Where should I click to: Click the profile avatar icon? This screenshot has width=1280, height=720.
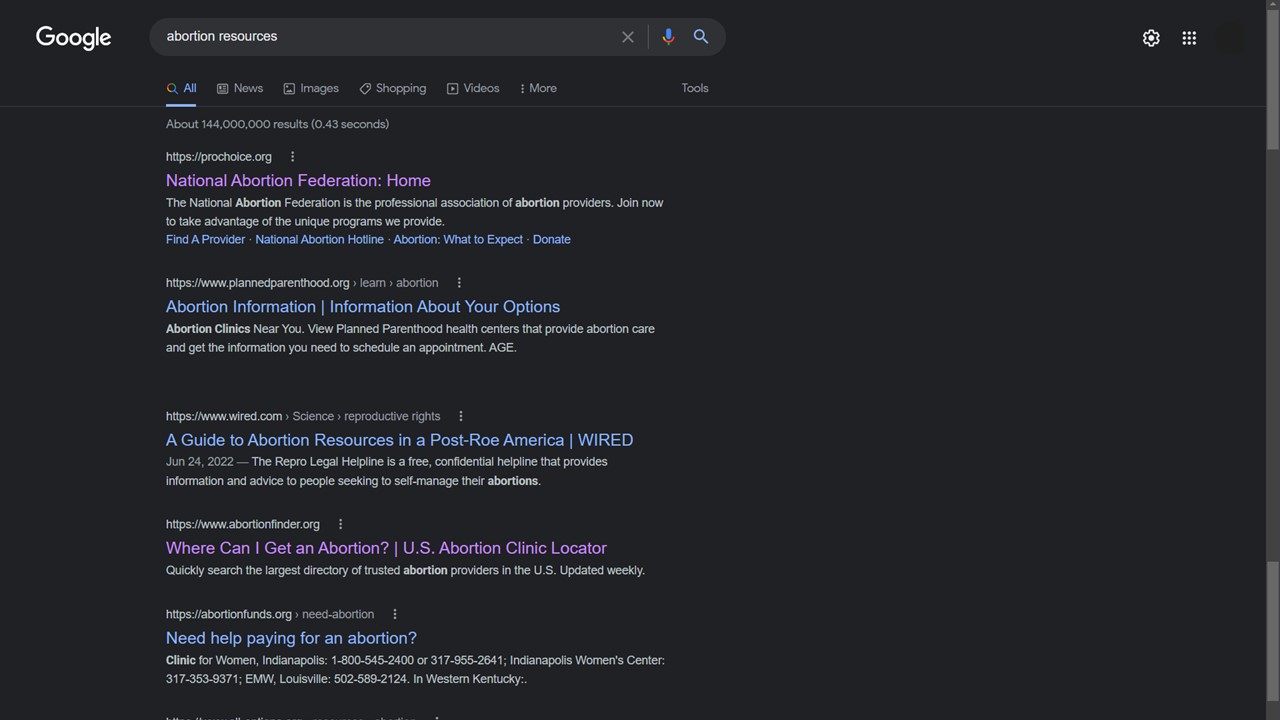(1231, 37)
